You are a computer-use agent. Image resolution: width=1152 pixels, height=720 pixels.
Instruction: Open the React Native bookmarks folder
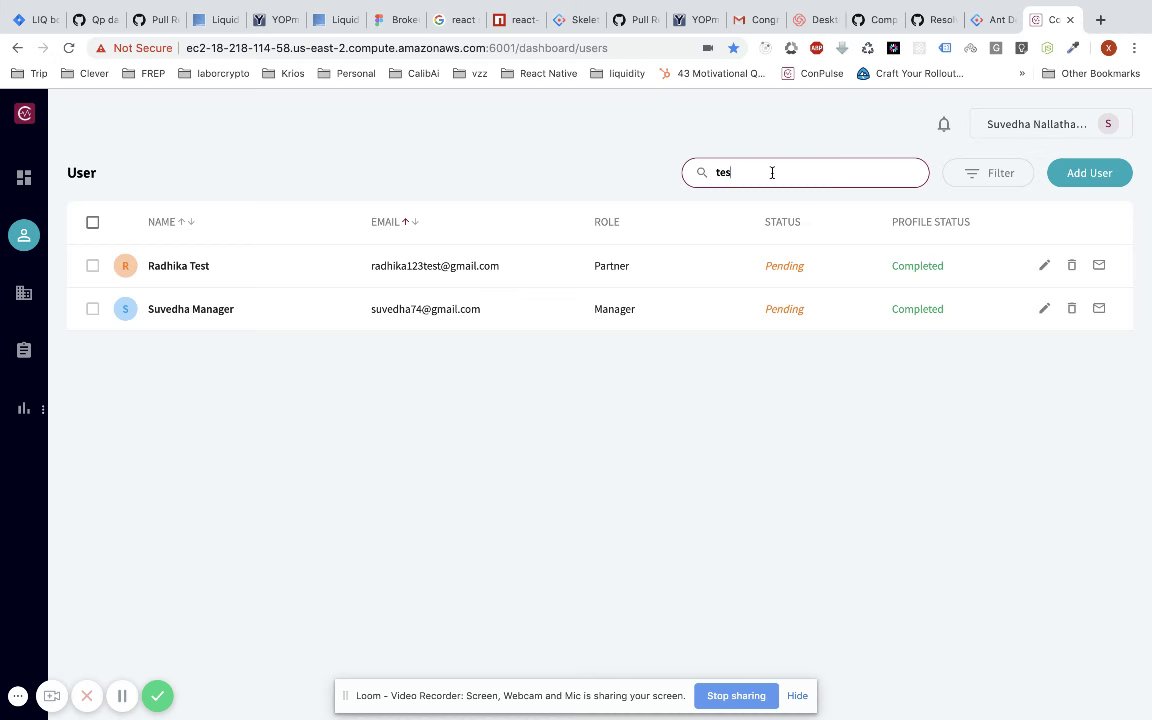pos(539,73)
